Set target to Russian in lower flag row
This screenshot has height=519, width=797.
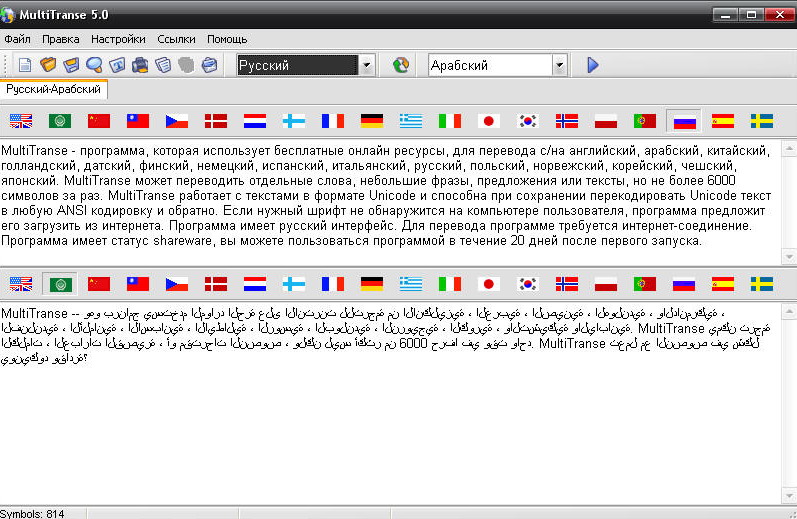tap(684, 284)
